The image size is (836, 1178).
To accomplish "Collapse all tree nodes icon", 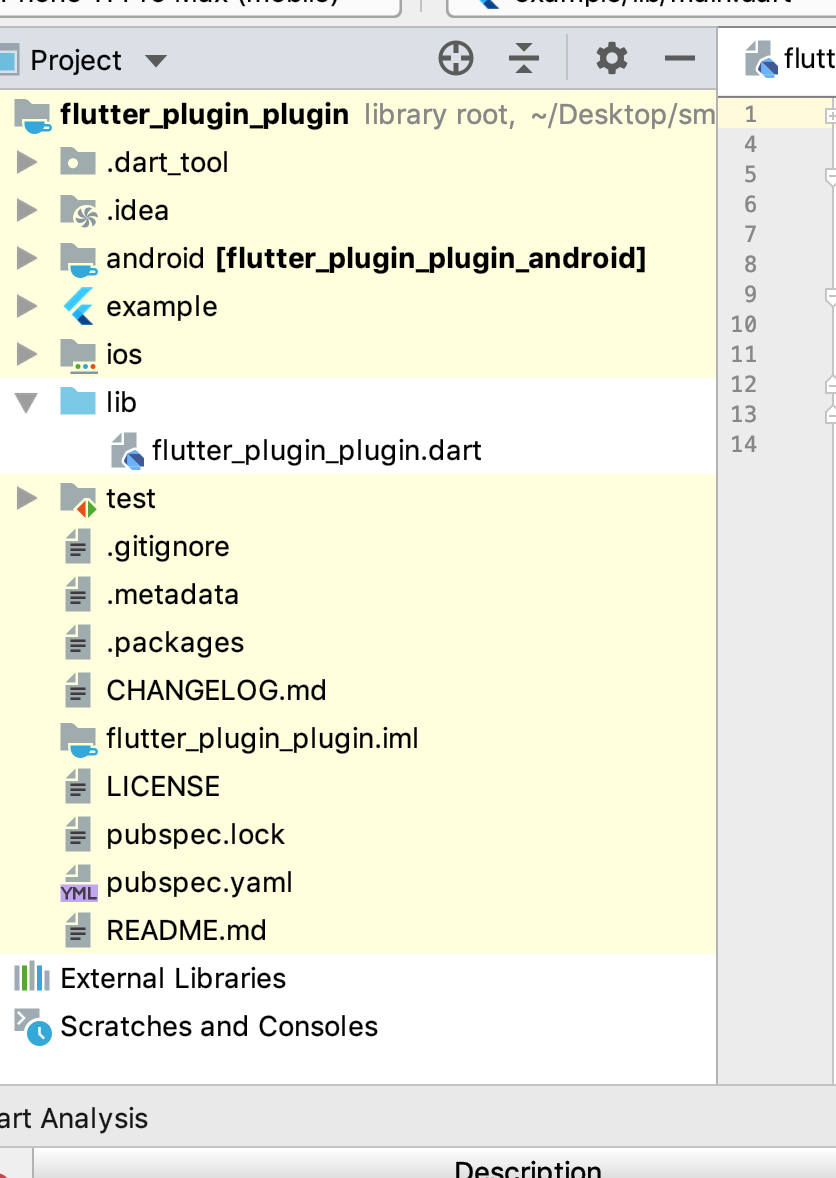I will pyautogui.click(x=524, y=59).
